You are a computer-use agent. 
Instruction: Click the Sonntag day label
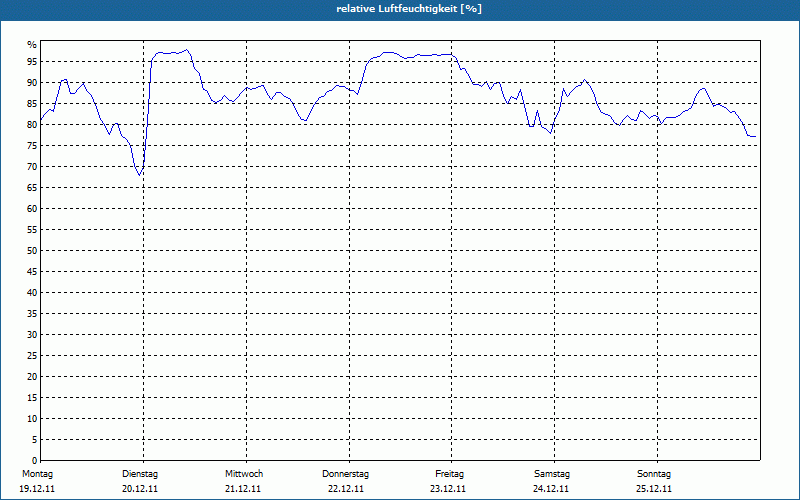654,474
